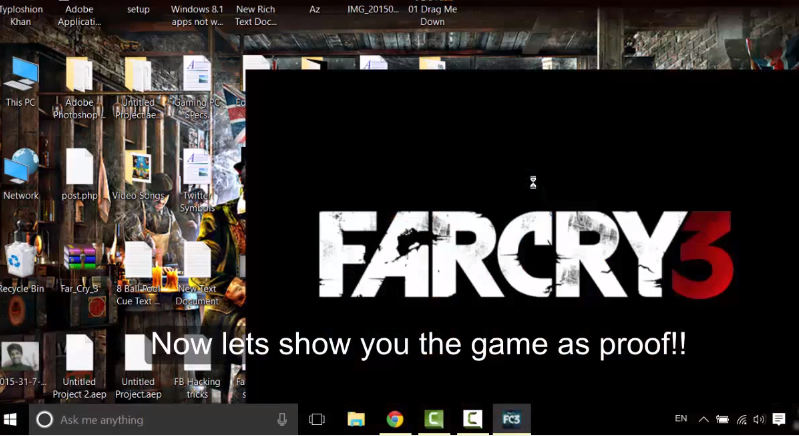The width and height of the screenshot is (799, 436).
Task: Select the '01 Drag Me Down' label
Action: click(432, 15)
